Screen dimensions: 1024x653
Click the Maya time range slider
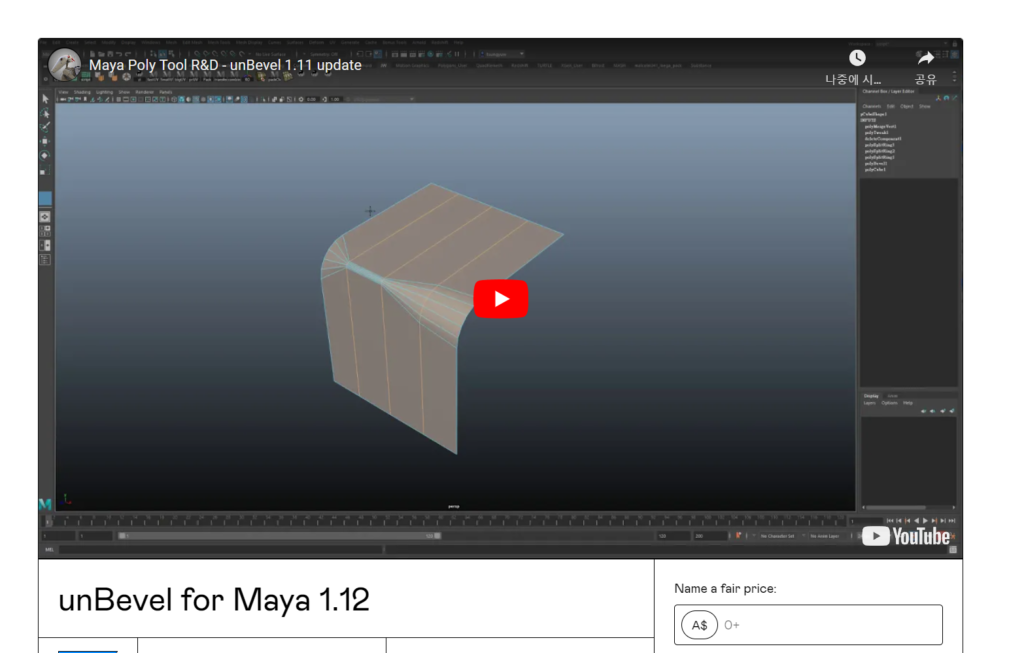tap(280, 536)
